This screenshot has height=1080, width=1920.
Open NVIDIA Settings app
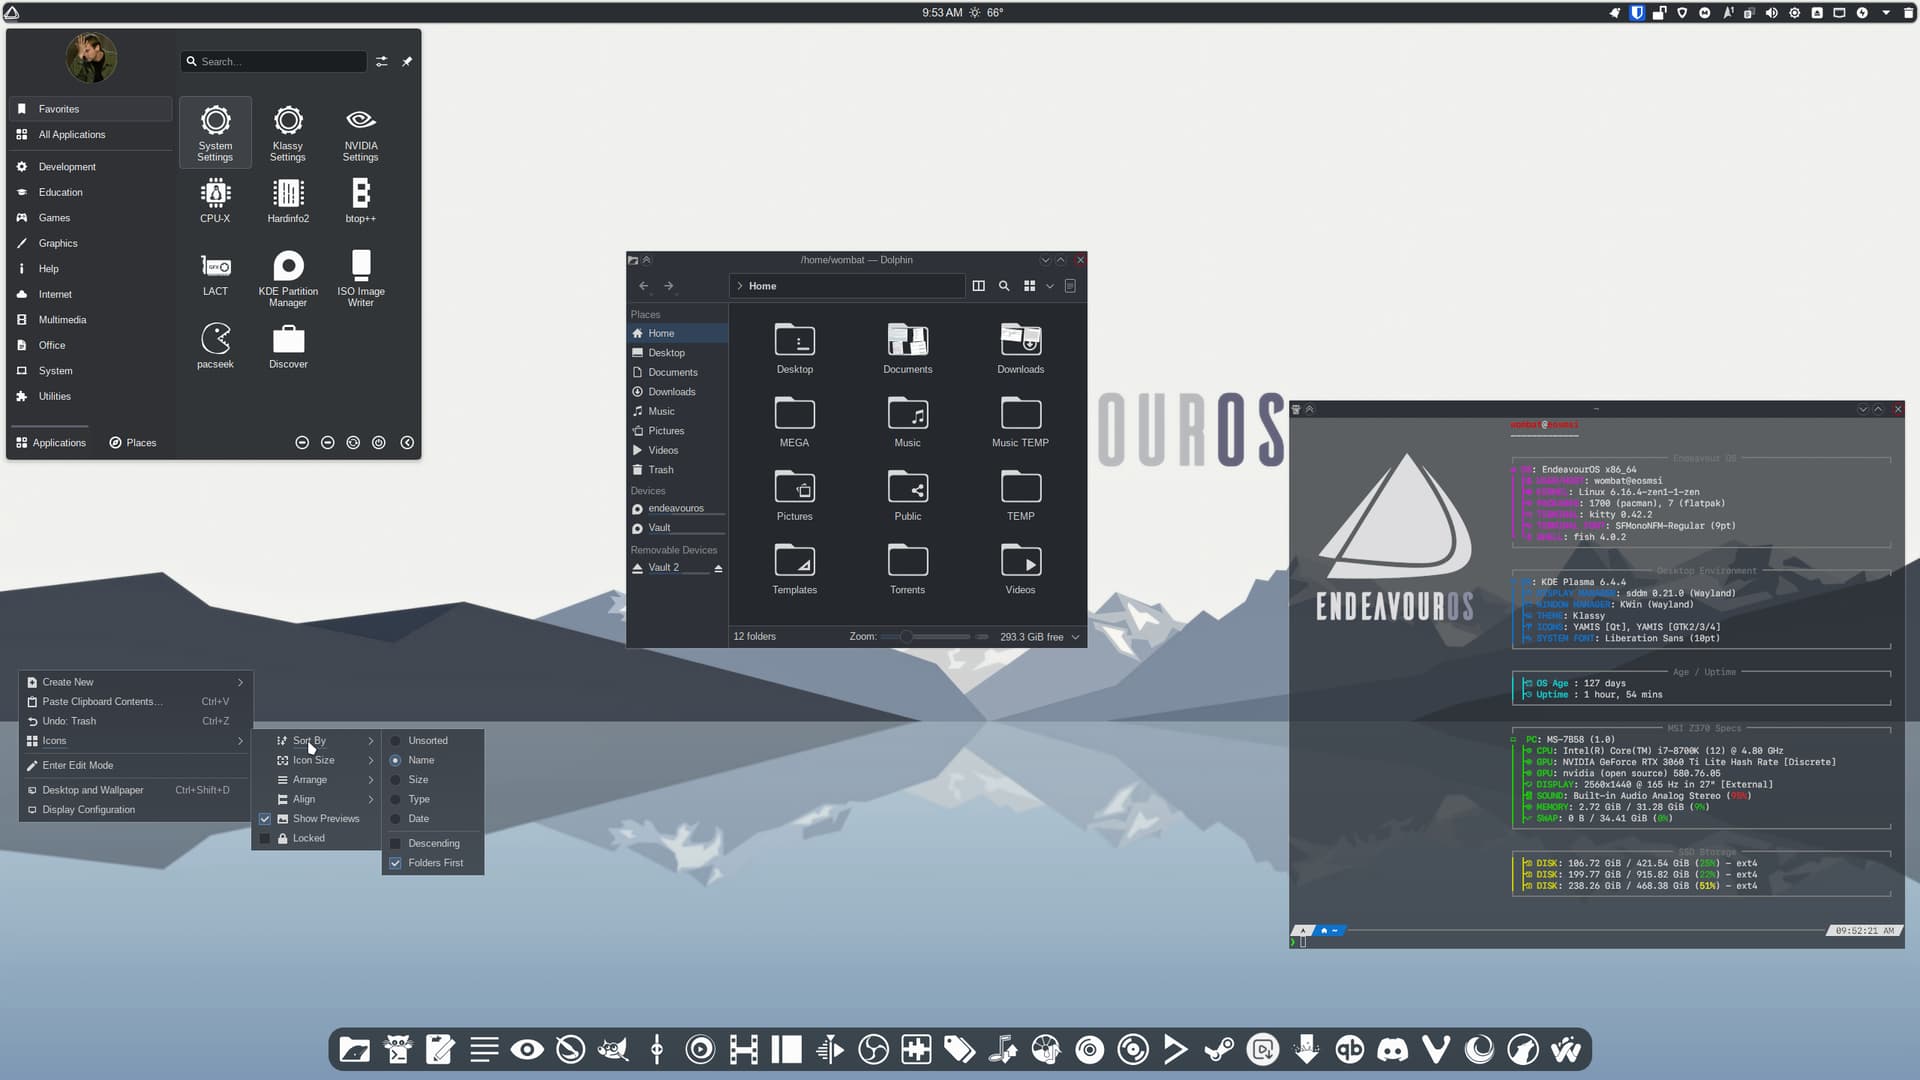click(360, 132)
